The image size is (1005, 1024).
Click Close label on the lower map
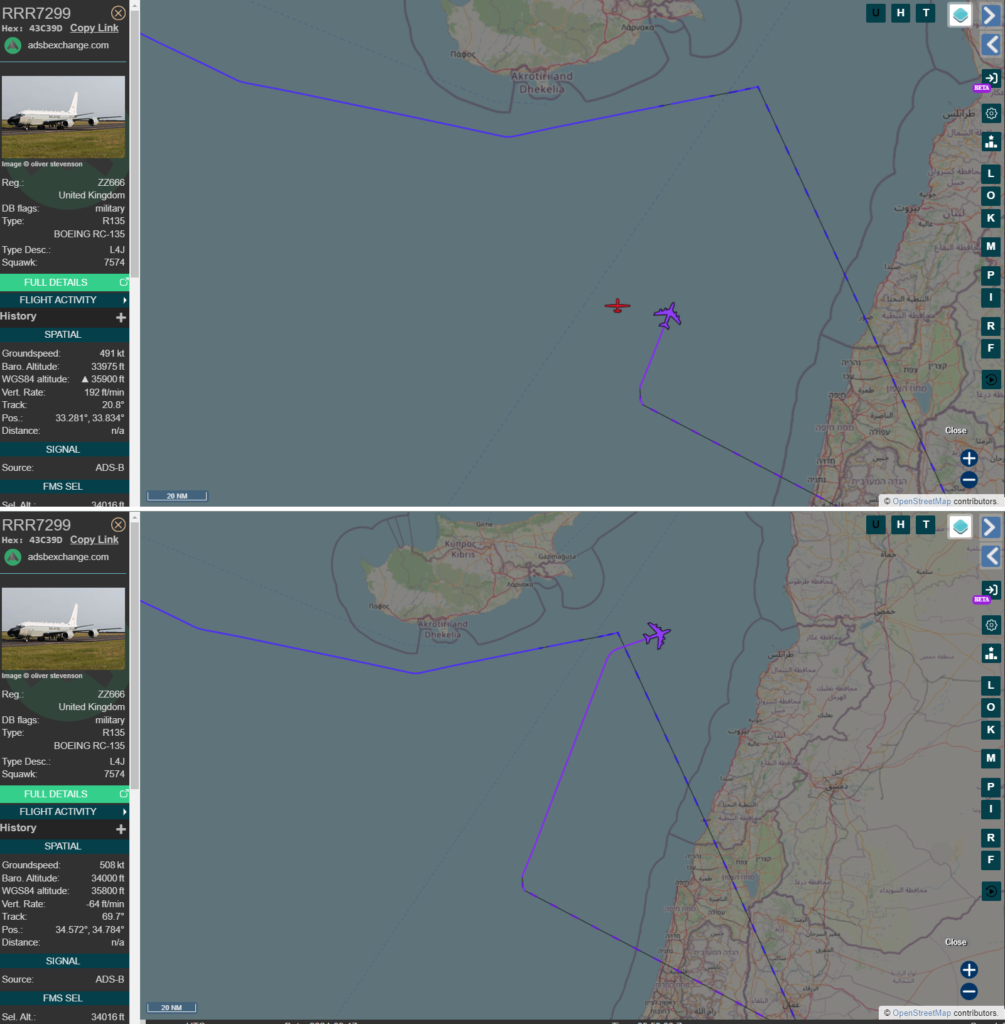pos(955,942)
